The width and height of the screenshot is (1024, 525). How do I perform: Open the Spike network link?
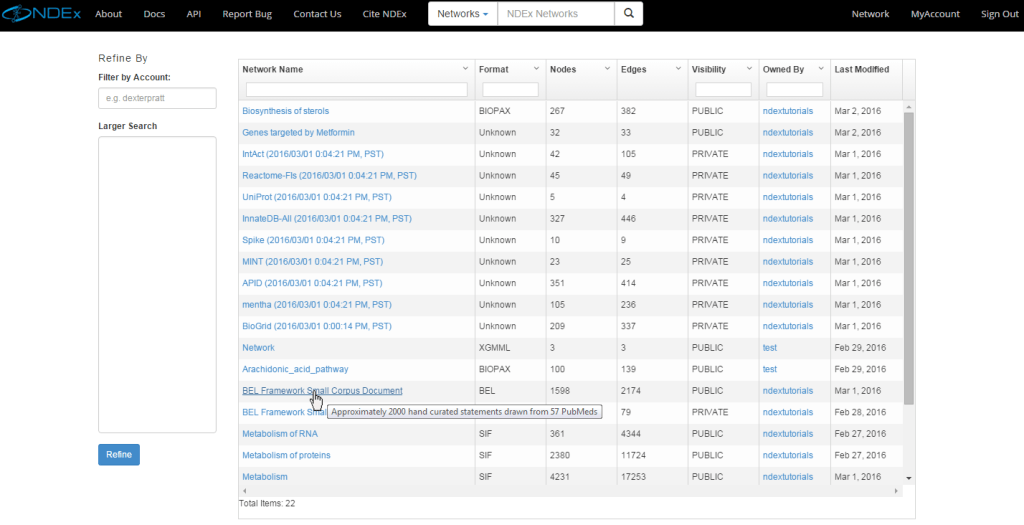point(313,240)
